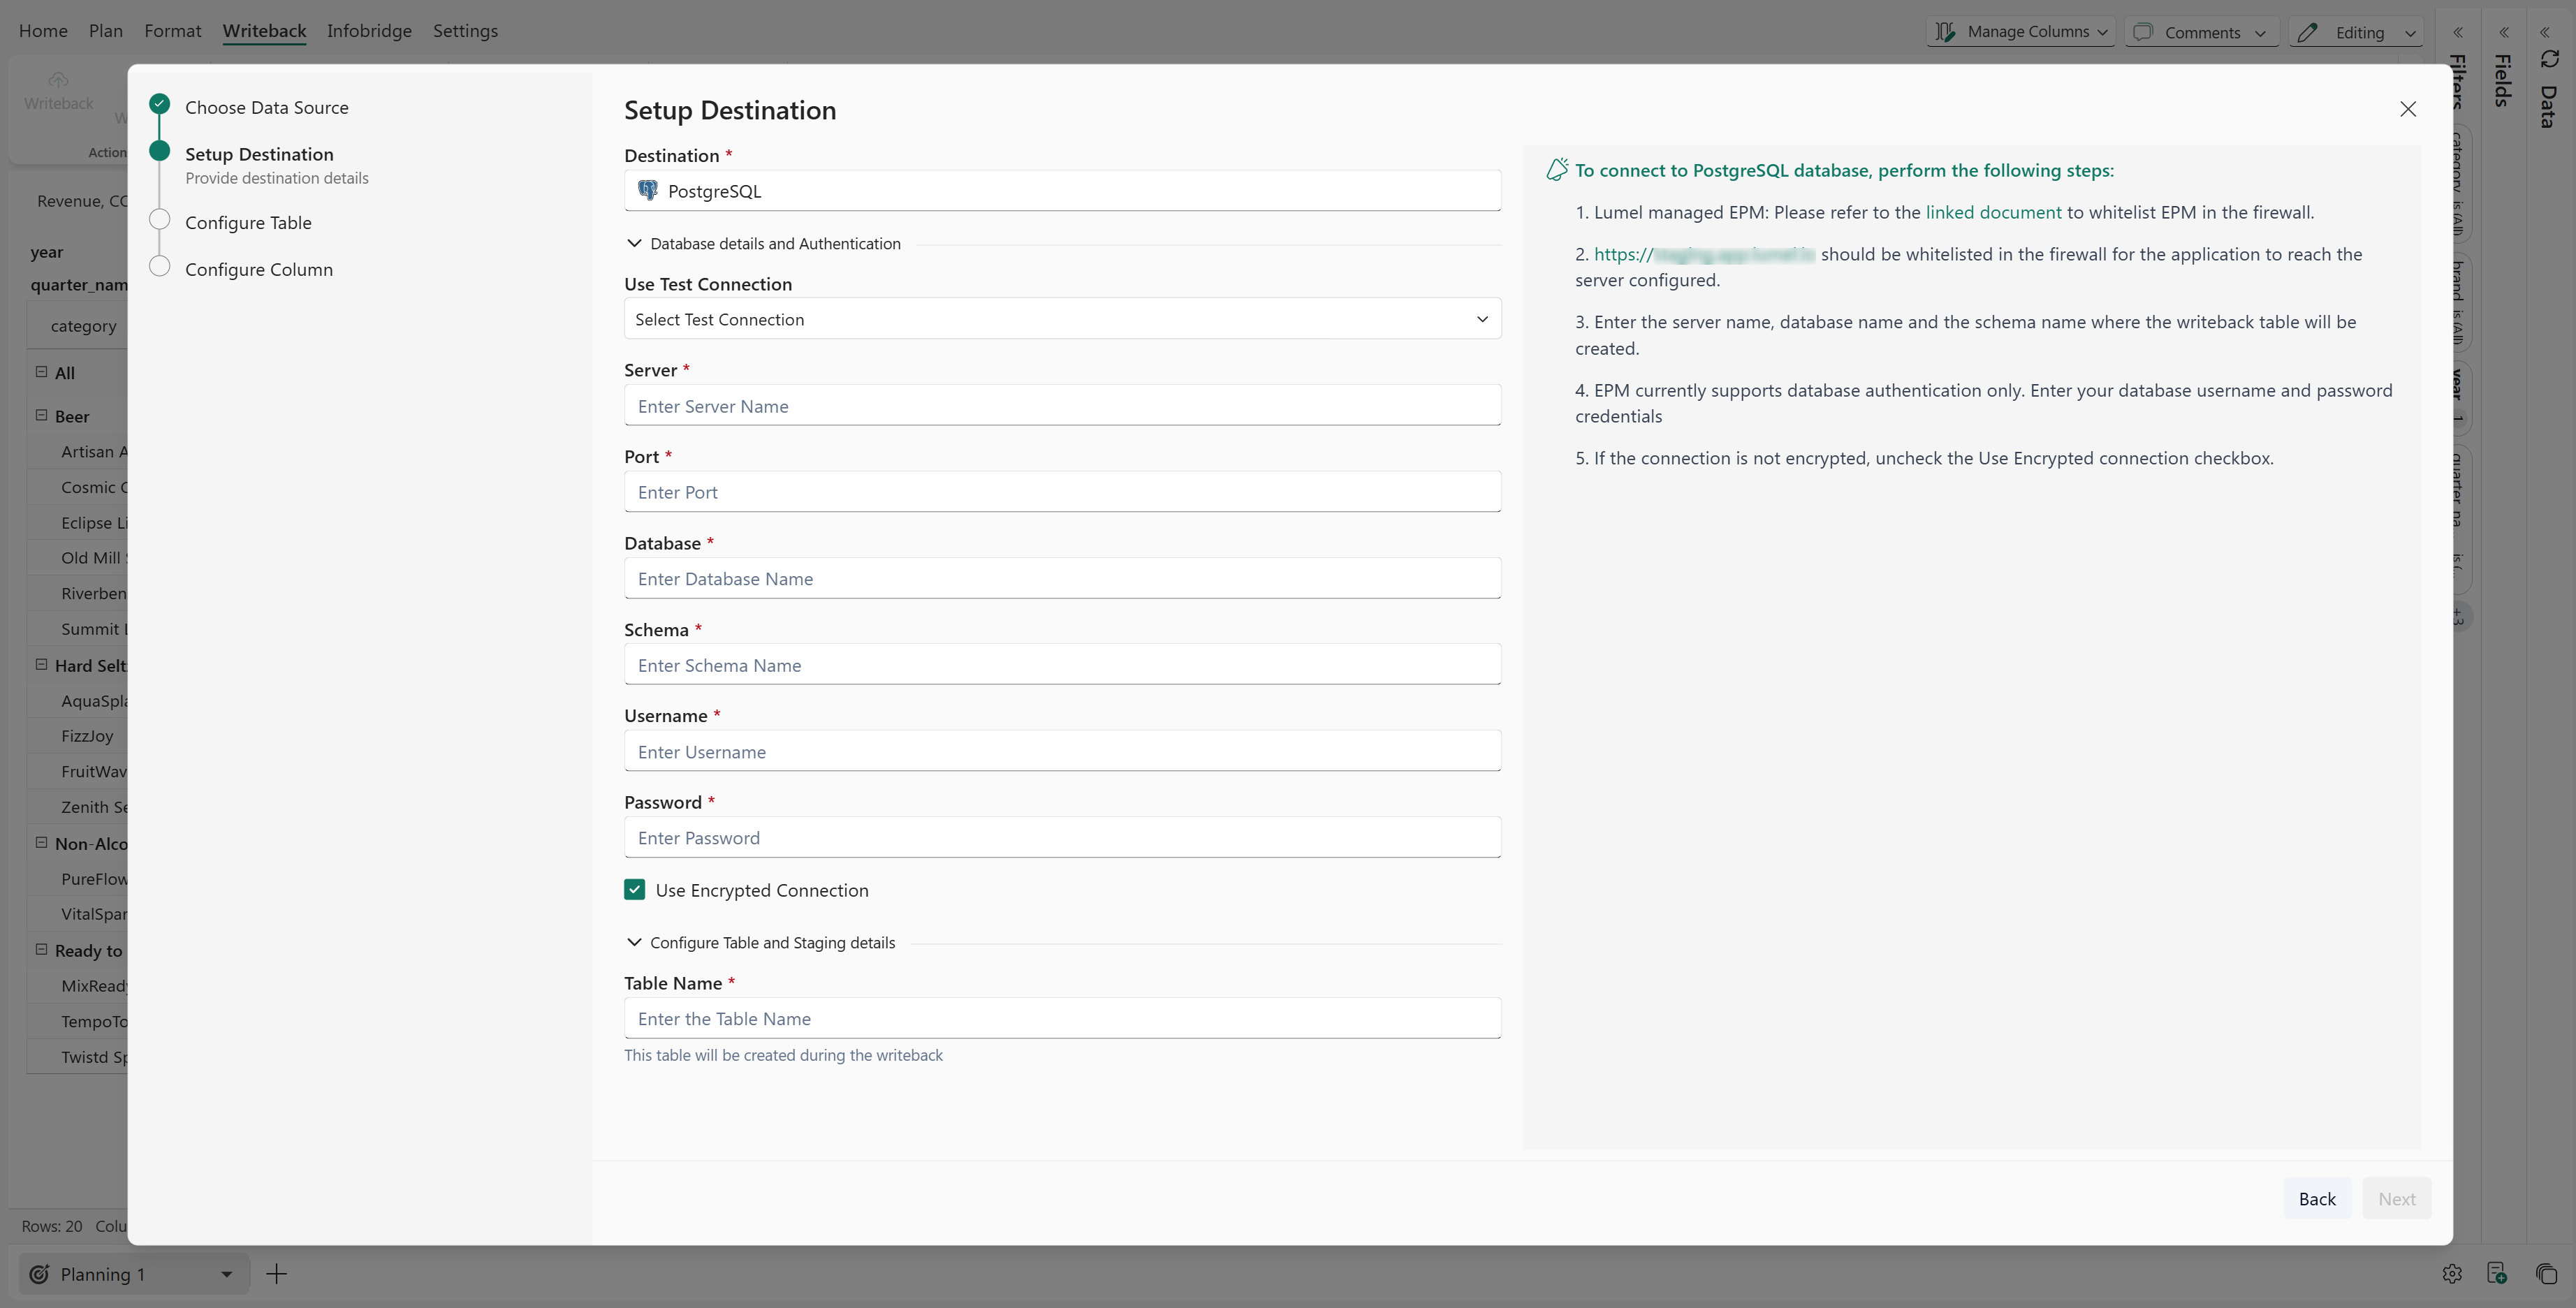Collapse the Beer category row
Screen dimensions: 2576x1308
click(x=42, y=415)
